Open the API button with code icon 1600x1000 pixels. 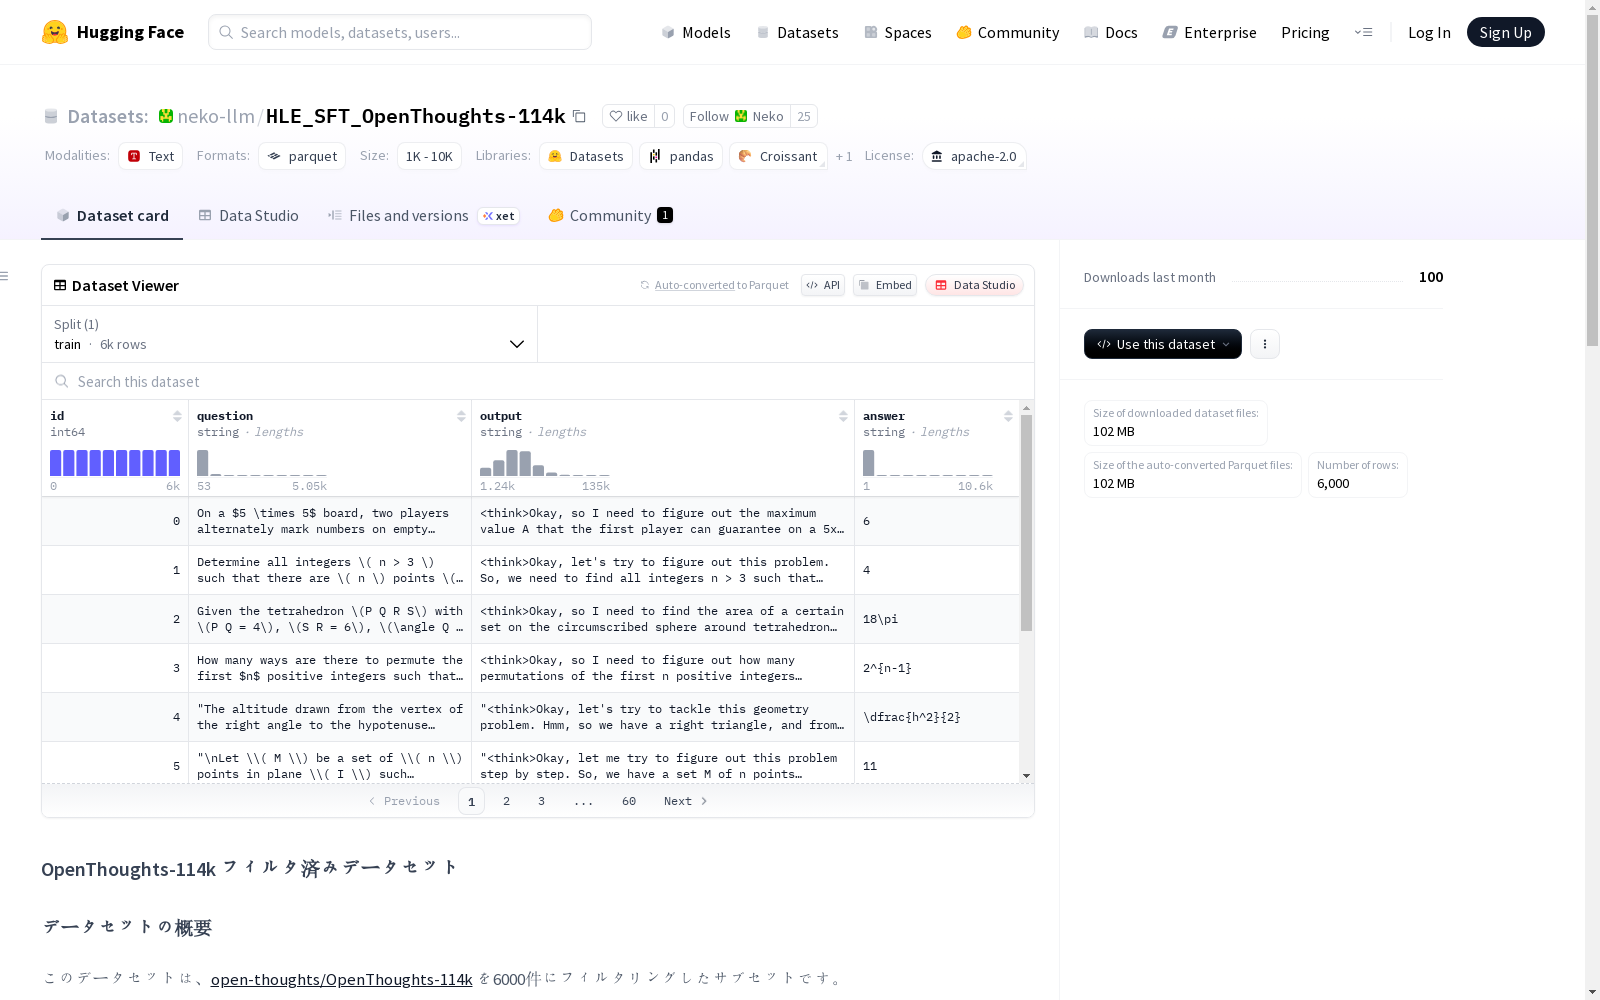[823, 285]
